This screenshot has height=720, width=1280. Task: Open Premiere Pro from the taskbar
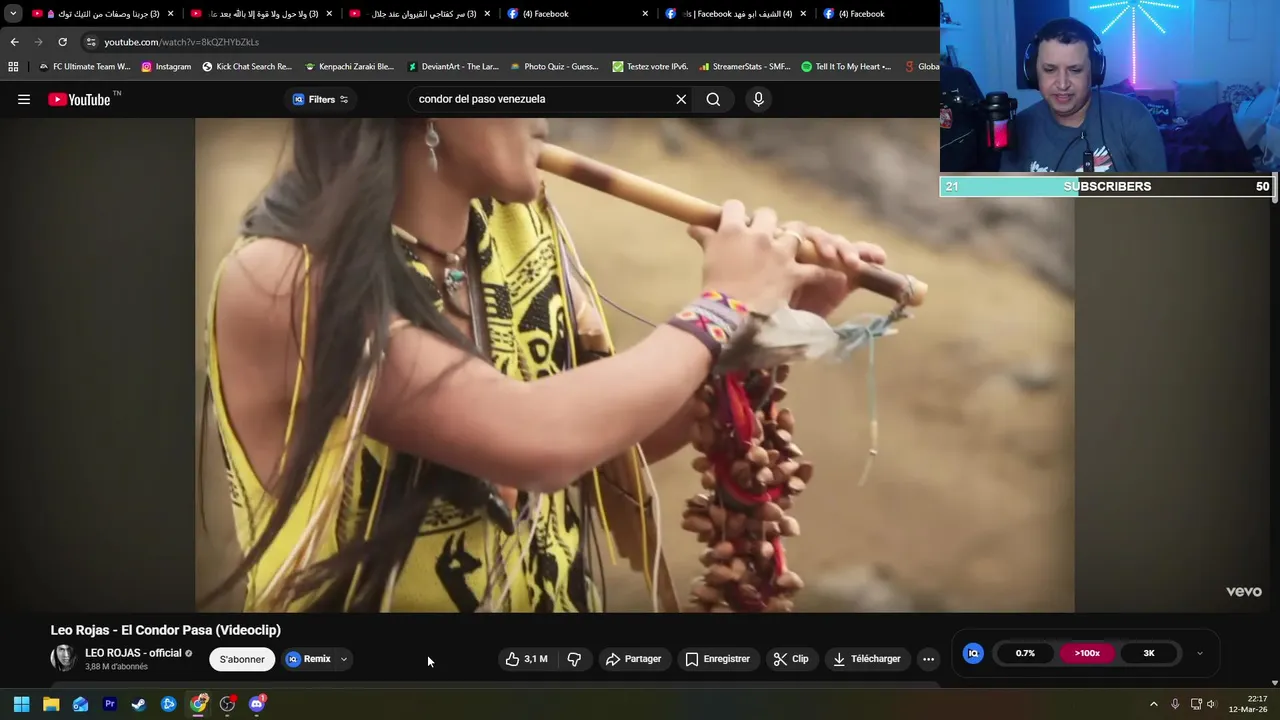(110, 704)
